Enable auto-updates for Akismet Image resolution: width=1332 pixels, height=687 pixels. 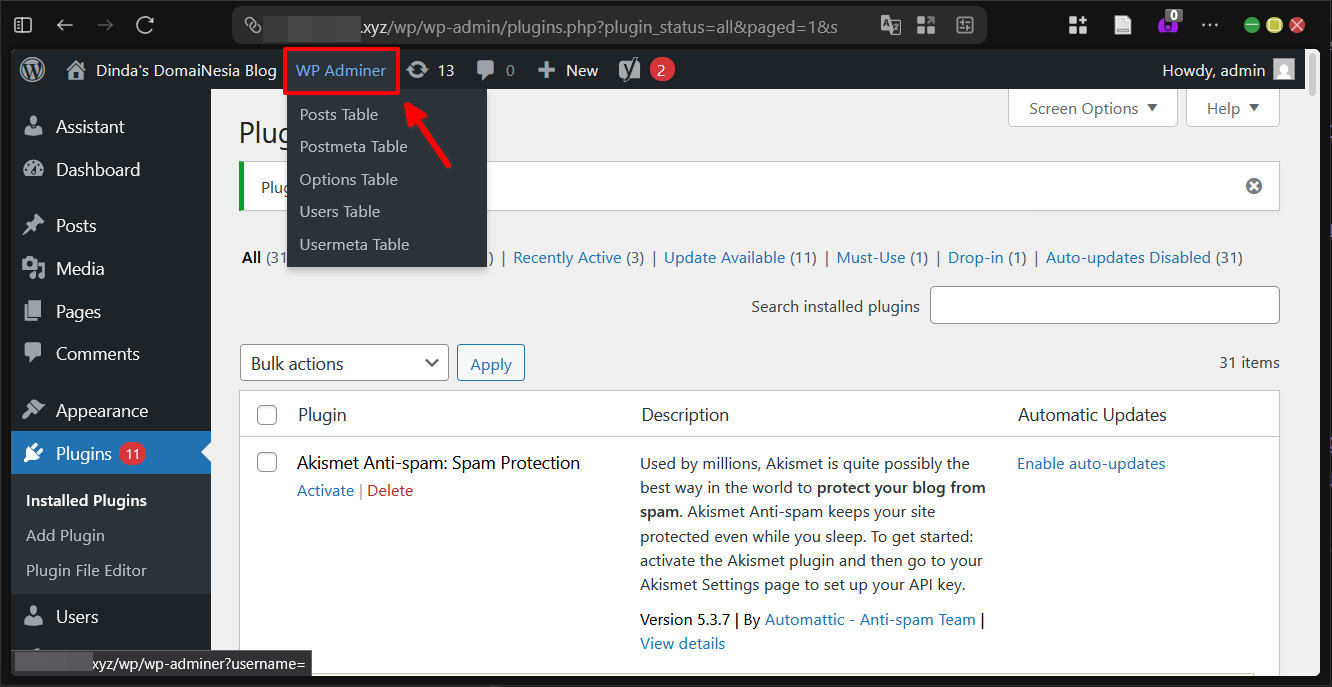tap(1091, 463)
